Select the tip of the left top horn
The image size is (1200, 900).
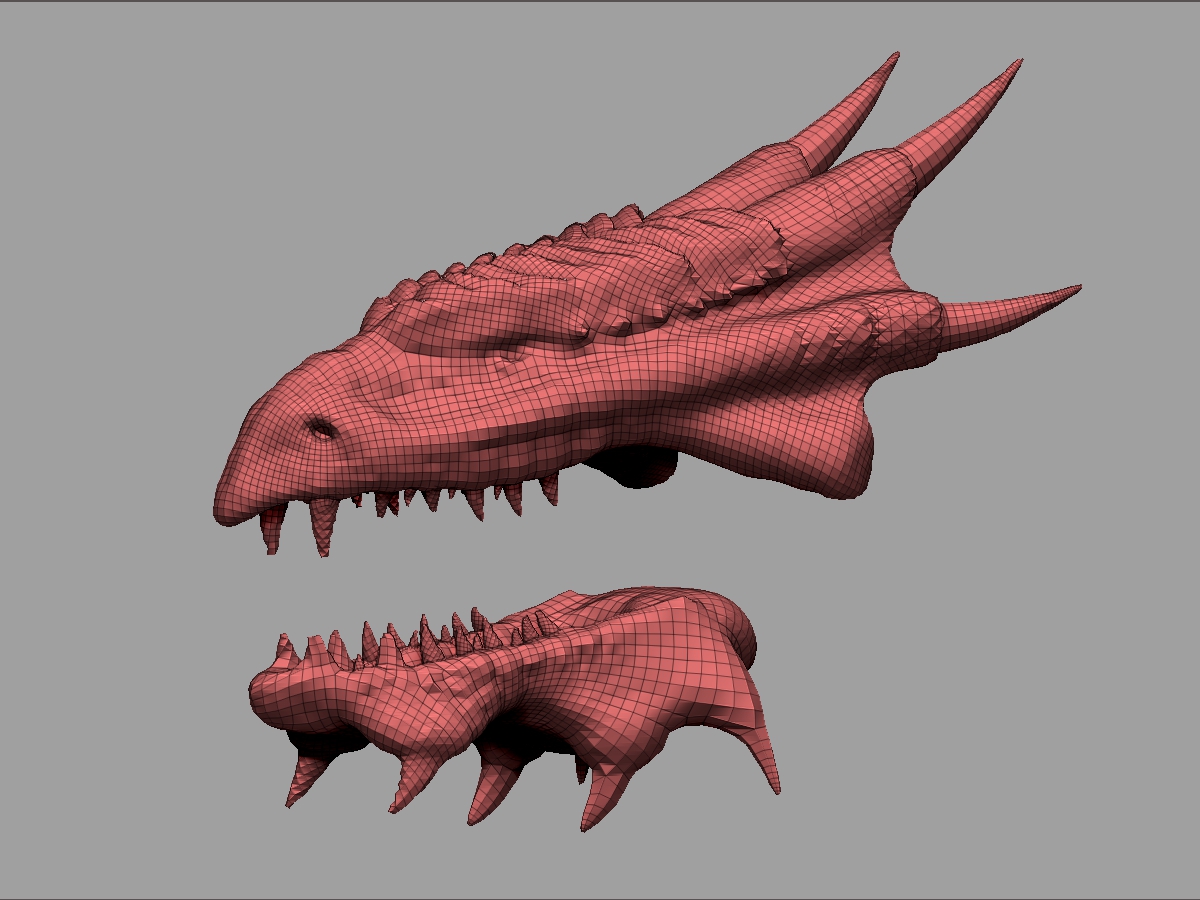pos(893,58)
